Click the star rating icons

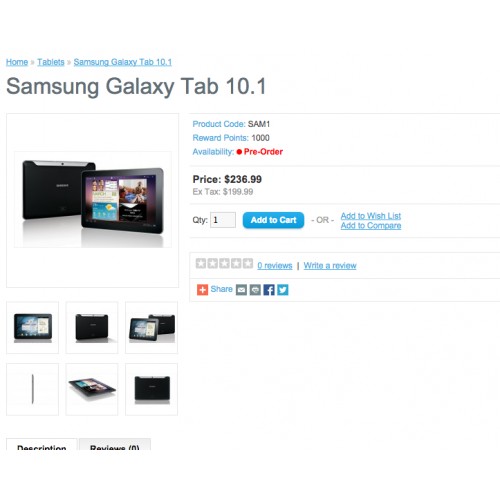[x=224, y=263]
